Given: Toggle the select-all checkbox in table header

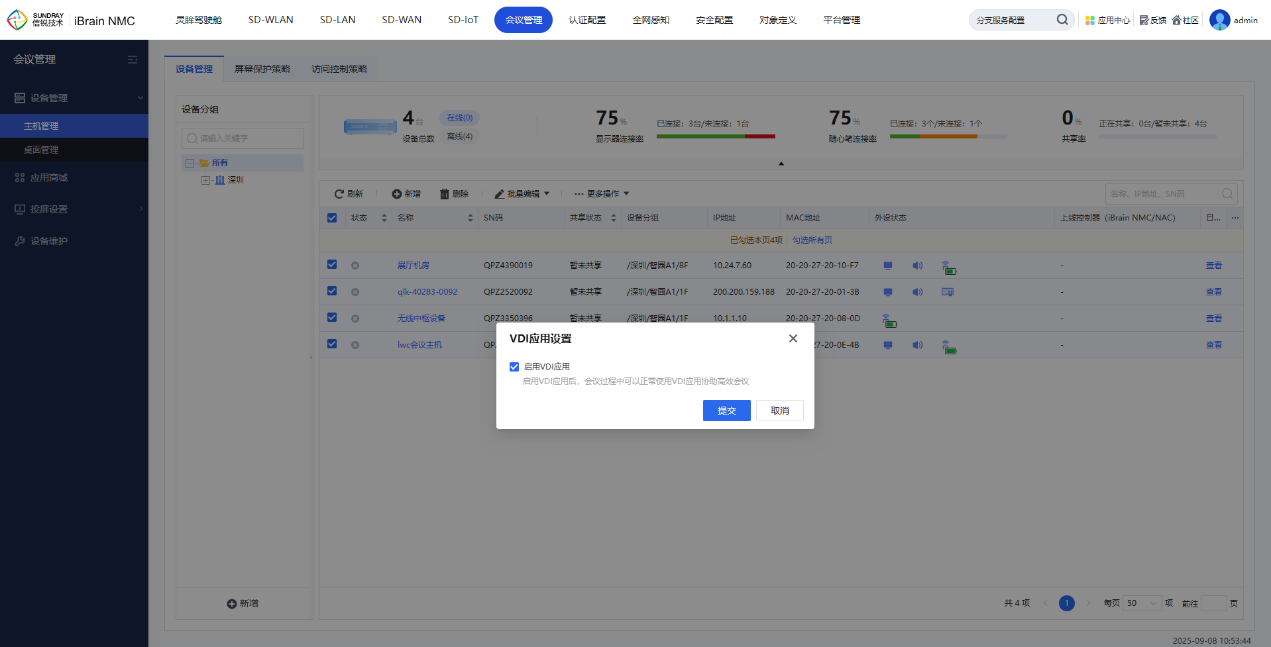Looking at the screenshot, I should pyautogui.click(x=332, y=217).
